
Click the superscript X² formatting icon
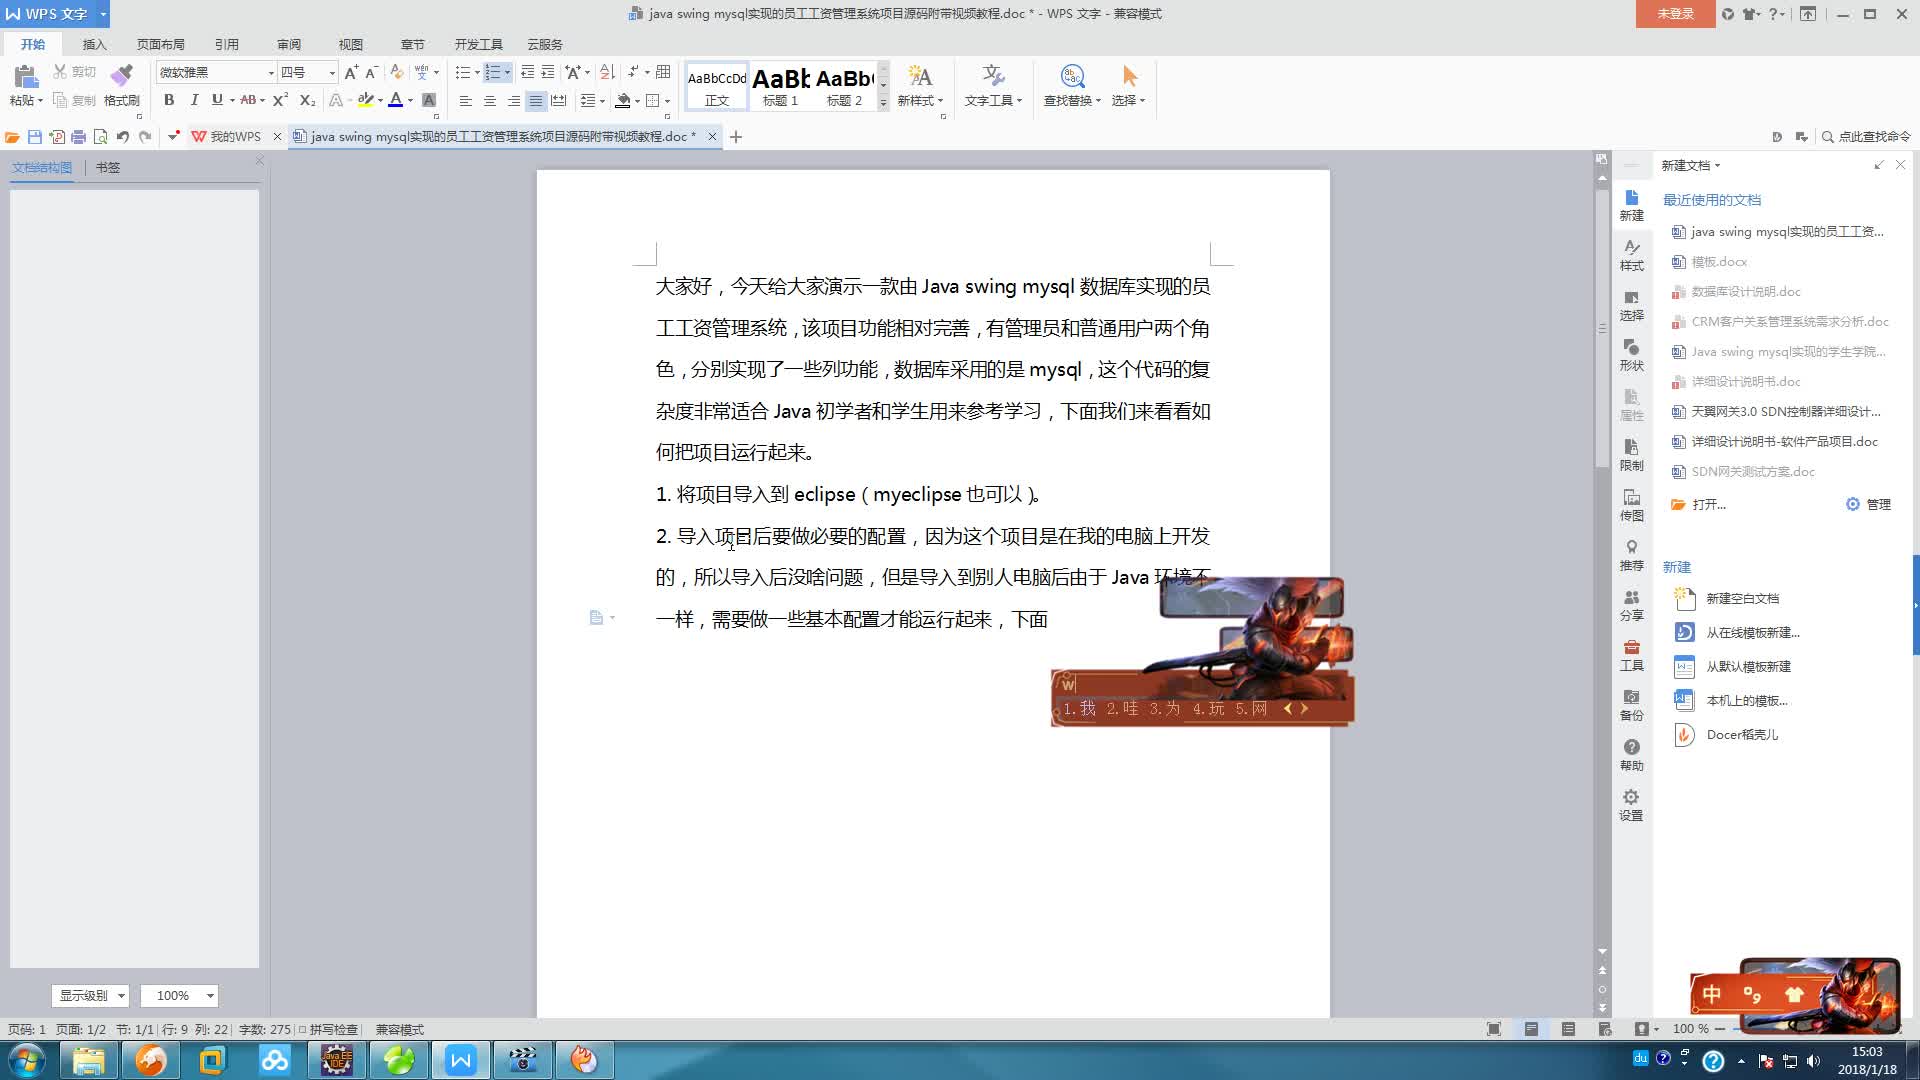(x=280, y=100)
